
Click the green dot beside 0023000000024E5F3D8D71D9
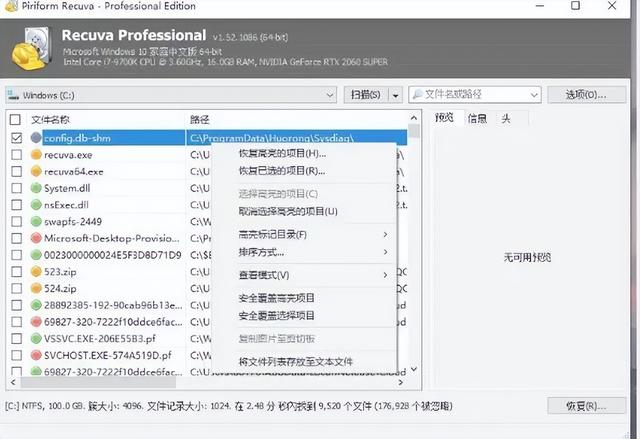coord(36,255)
